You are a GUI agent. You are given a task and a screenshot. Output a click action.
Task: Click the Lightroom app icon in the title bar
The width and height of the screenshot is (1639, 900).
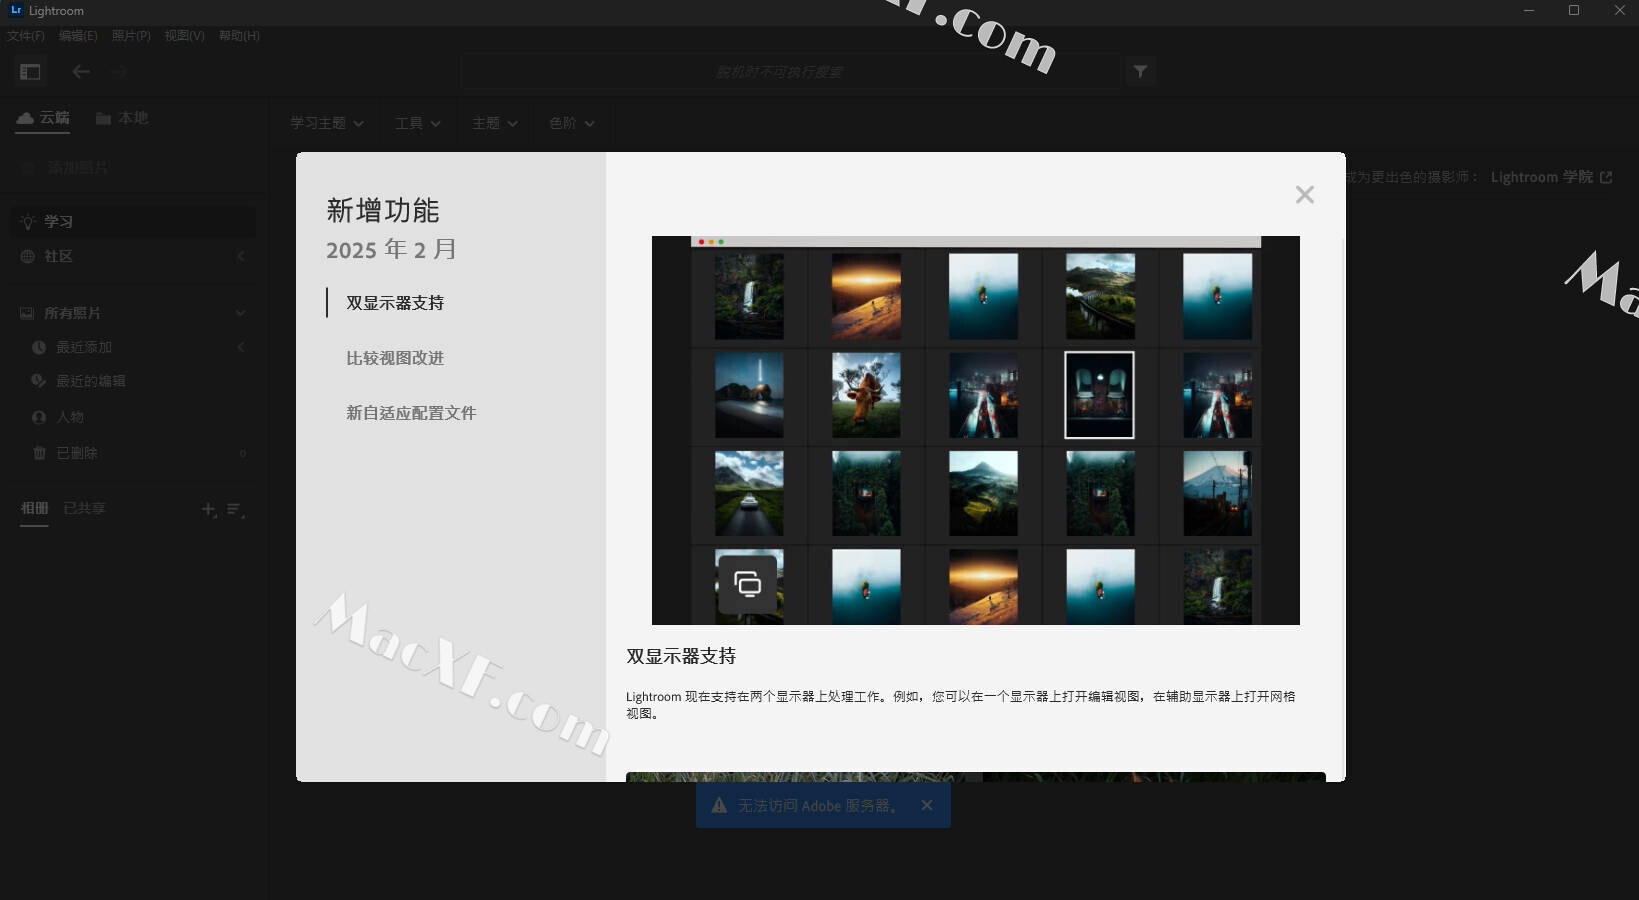(16, 10)
